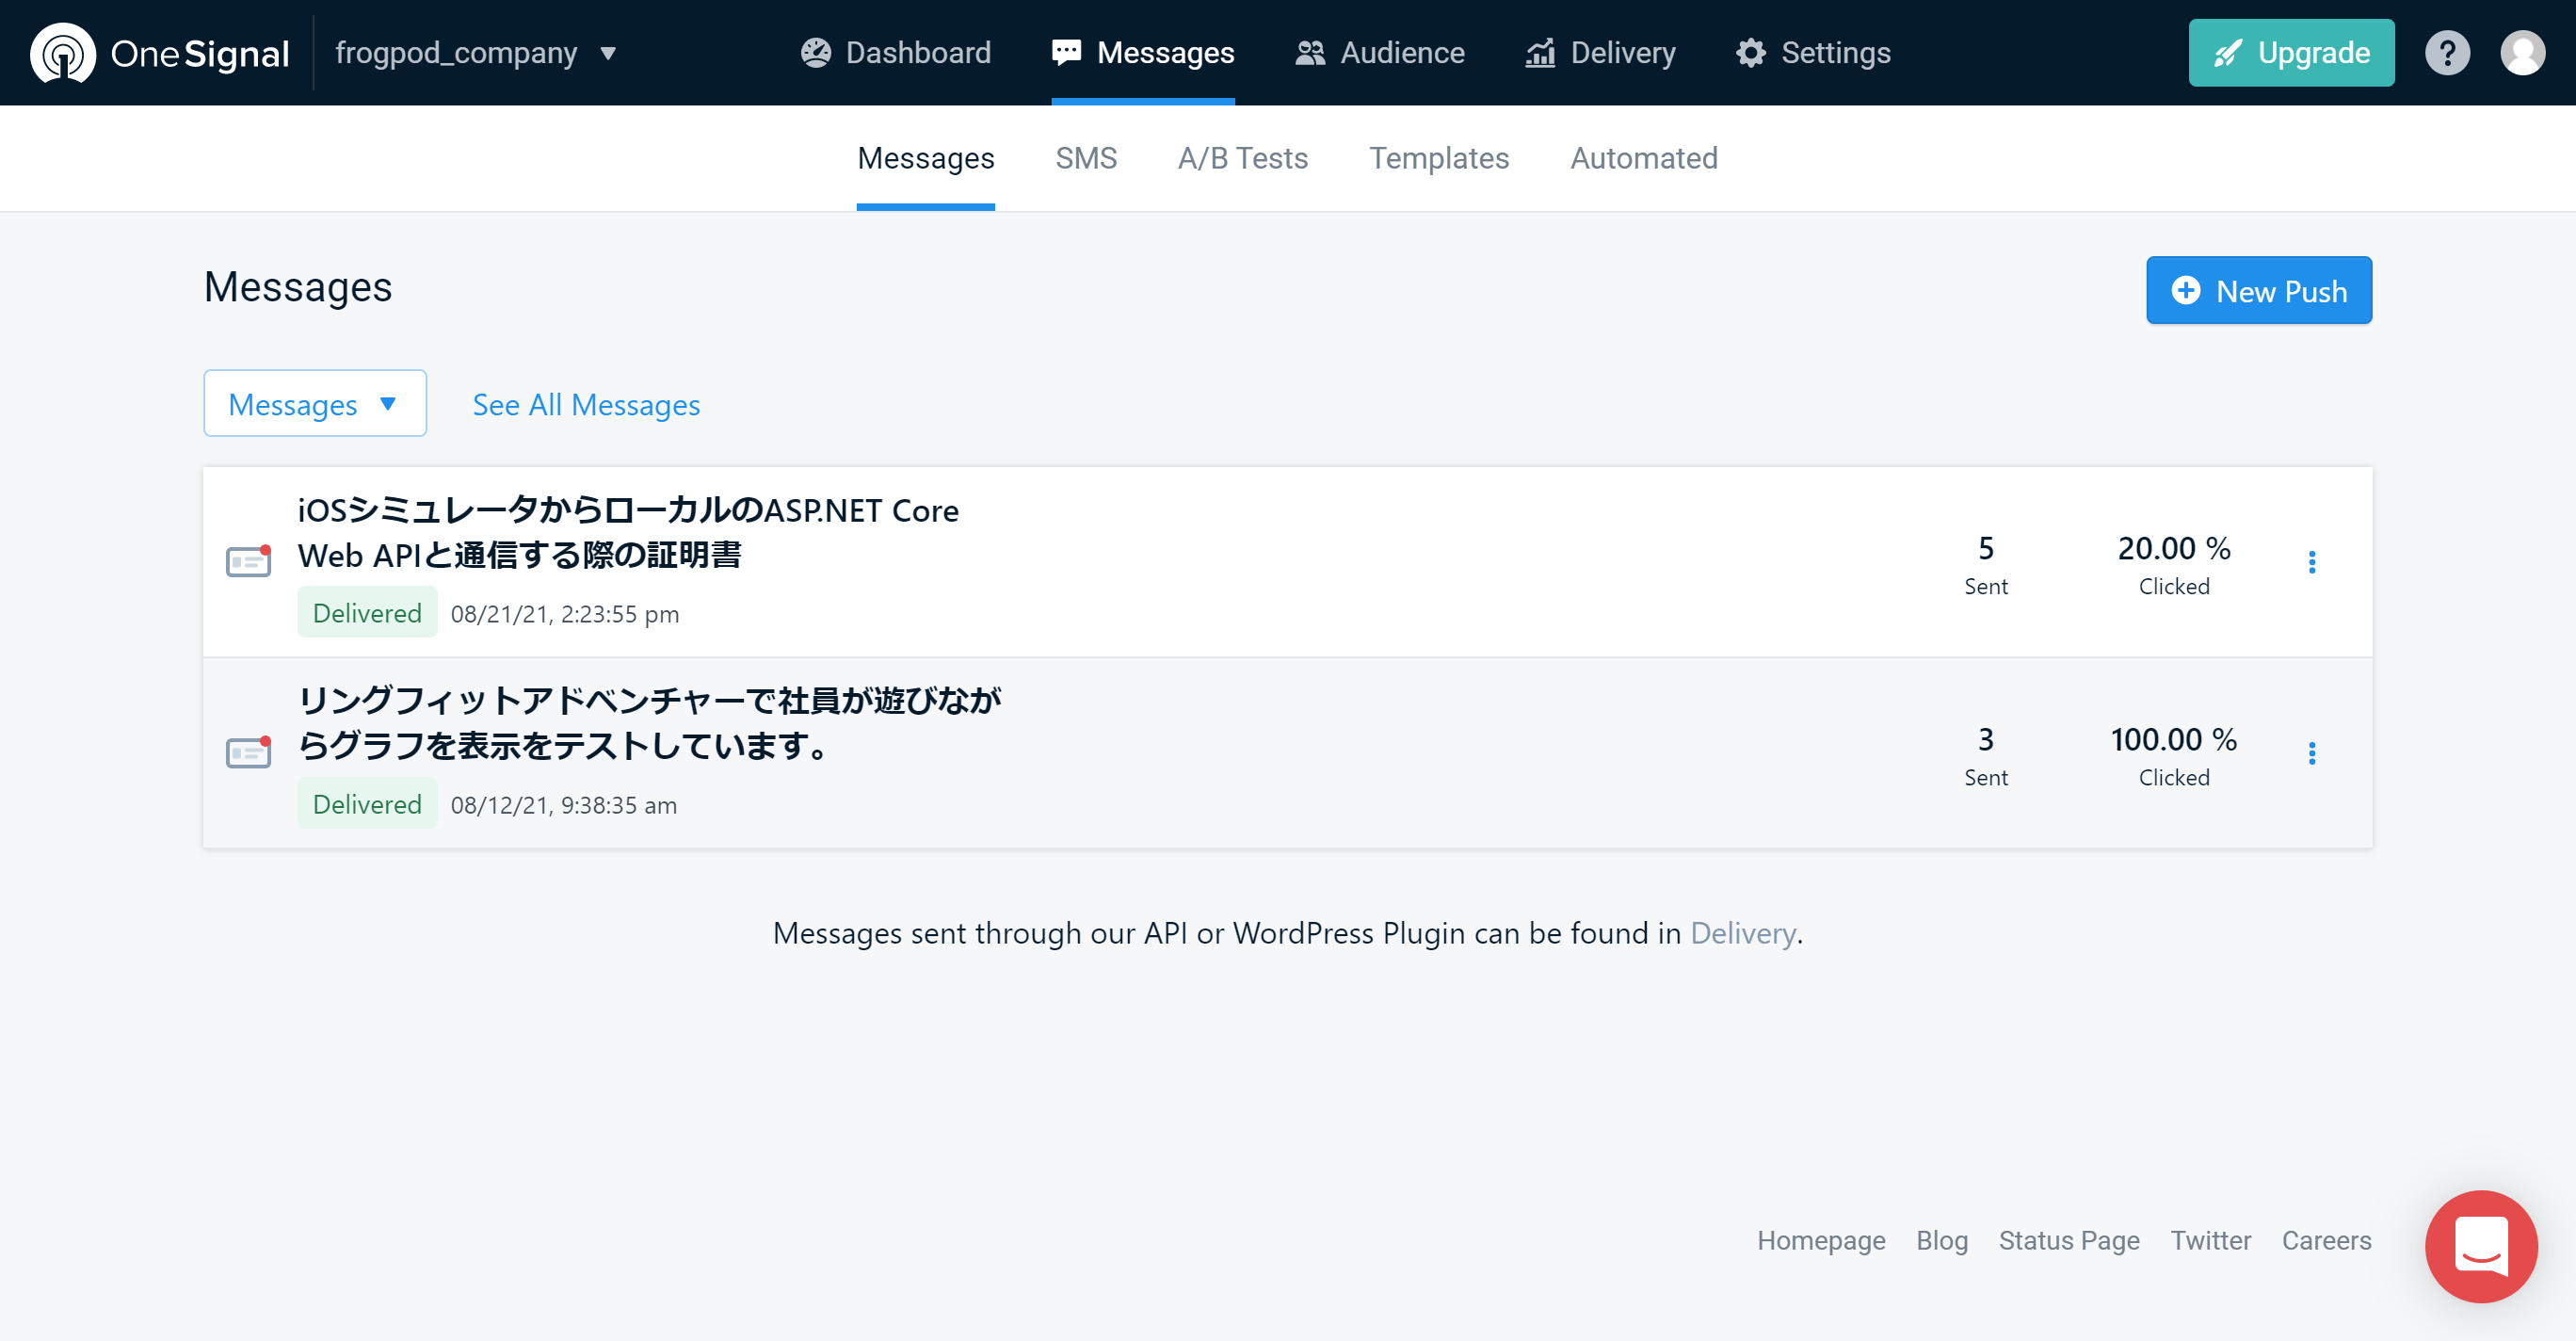Screen dimensions: 2576x1341
Task: Click the frogpod_company account dropdown
Action: [x=475, y=51]
